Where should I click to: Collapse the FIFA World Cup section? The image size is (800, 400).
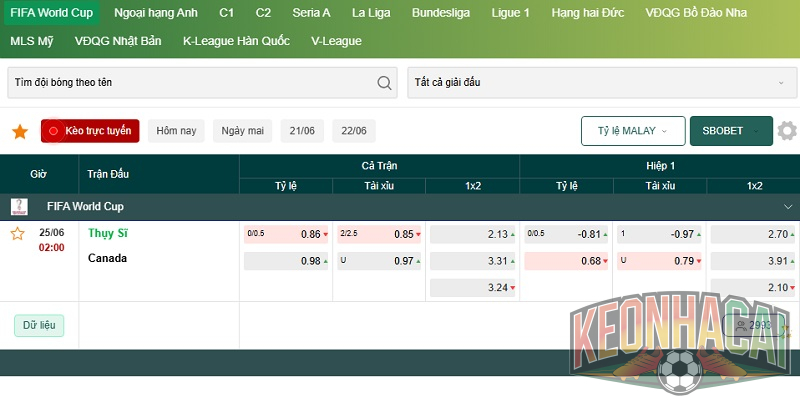788,207
